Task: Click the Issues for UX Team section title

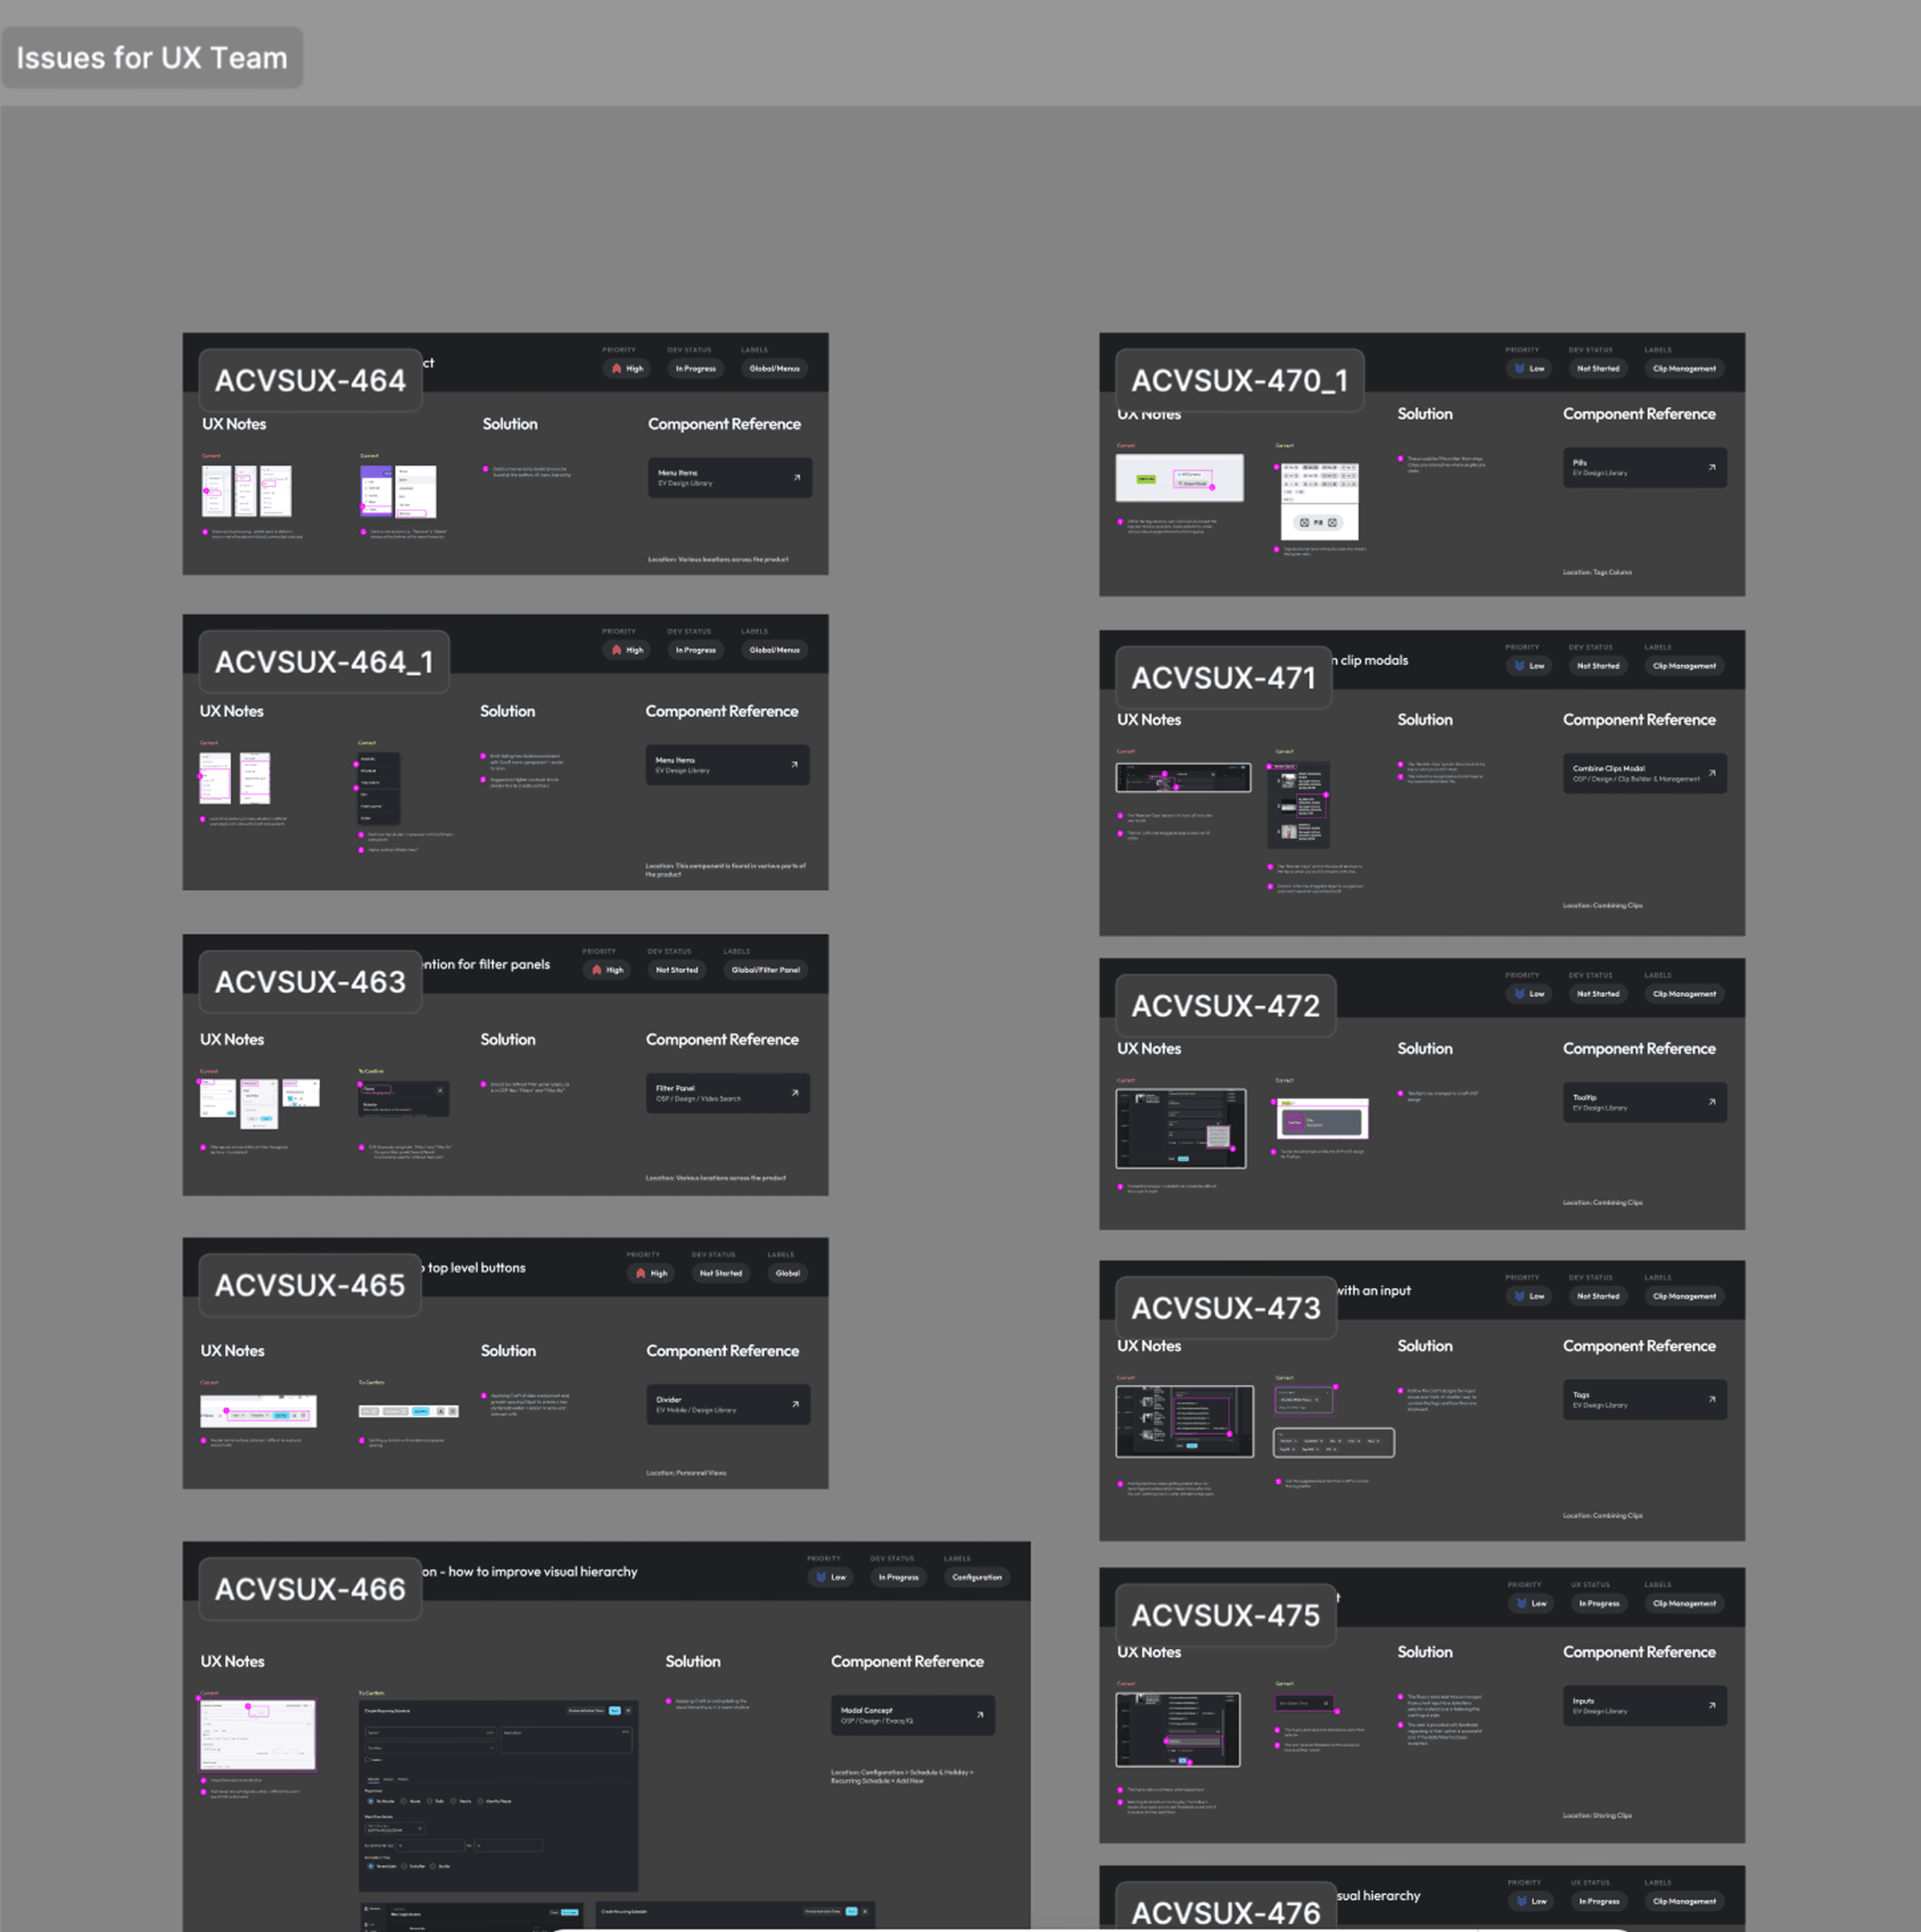Action: click(152, 58)
